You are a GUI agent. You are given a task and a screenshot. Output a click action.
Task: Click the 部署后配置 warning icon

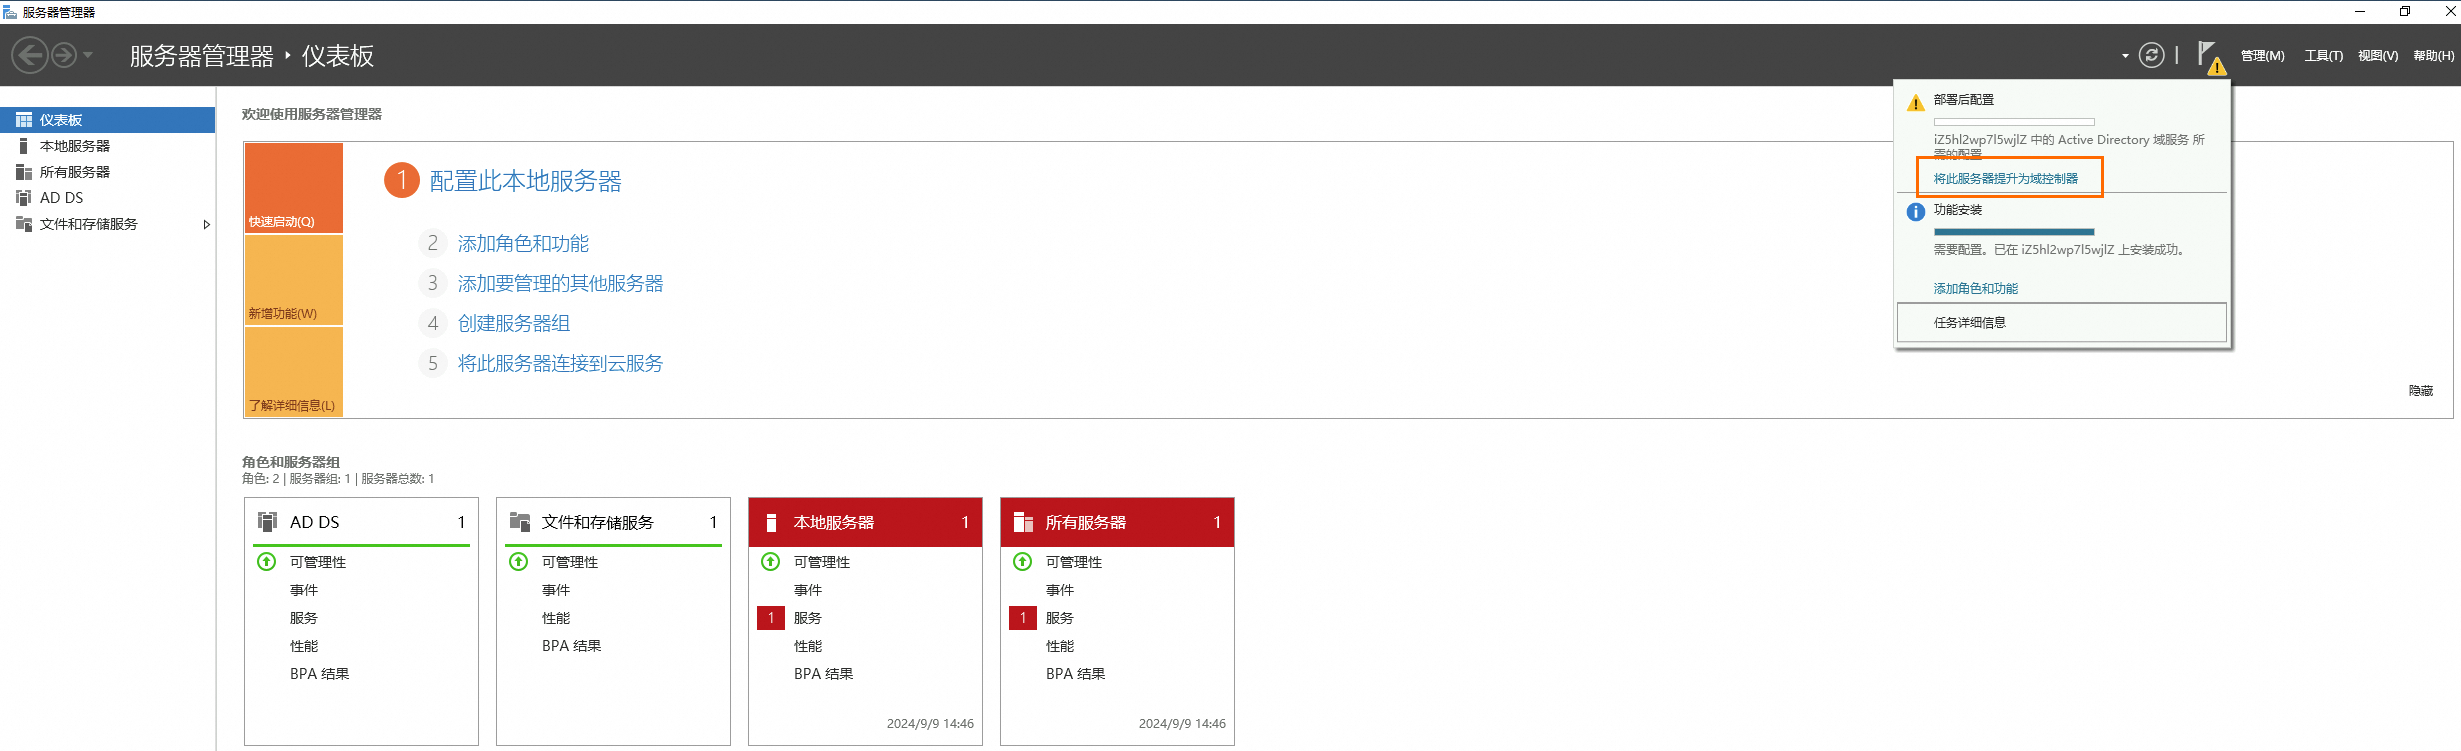[x=1915, y=103]
